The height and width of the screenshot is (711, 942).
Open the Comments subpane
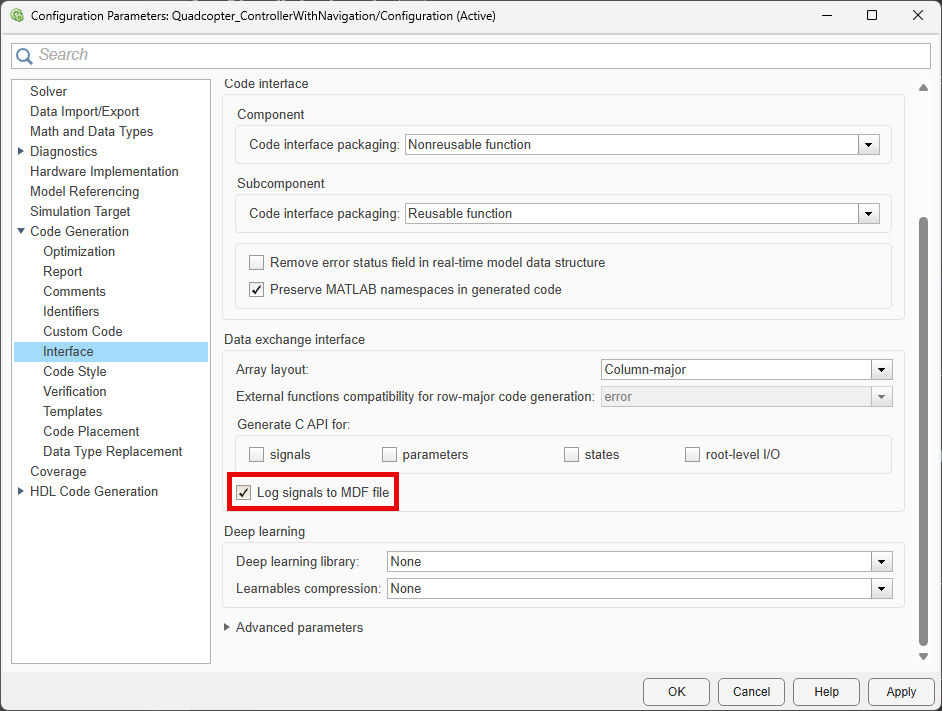coord(74,291)
